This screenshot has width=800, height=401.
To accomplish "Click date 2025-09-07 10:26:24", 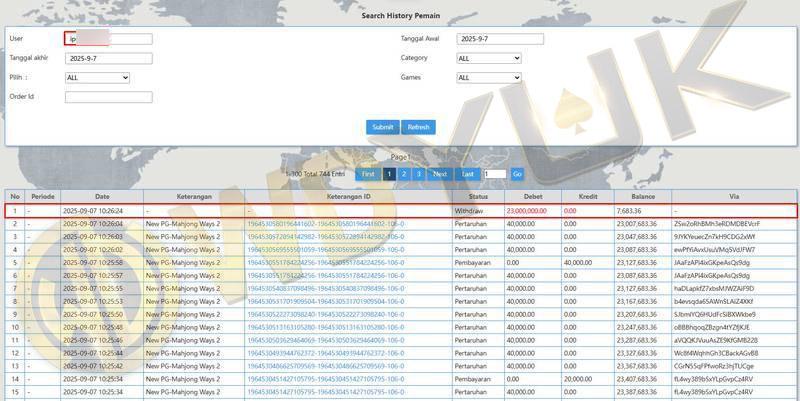I will point(93,211).
